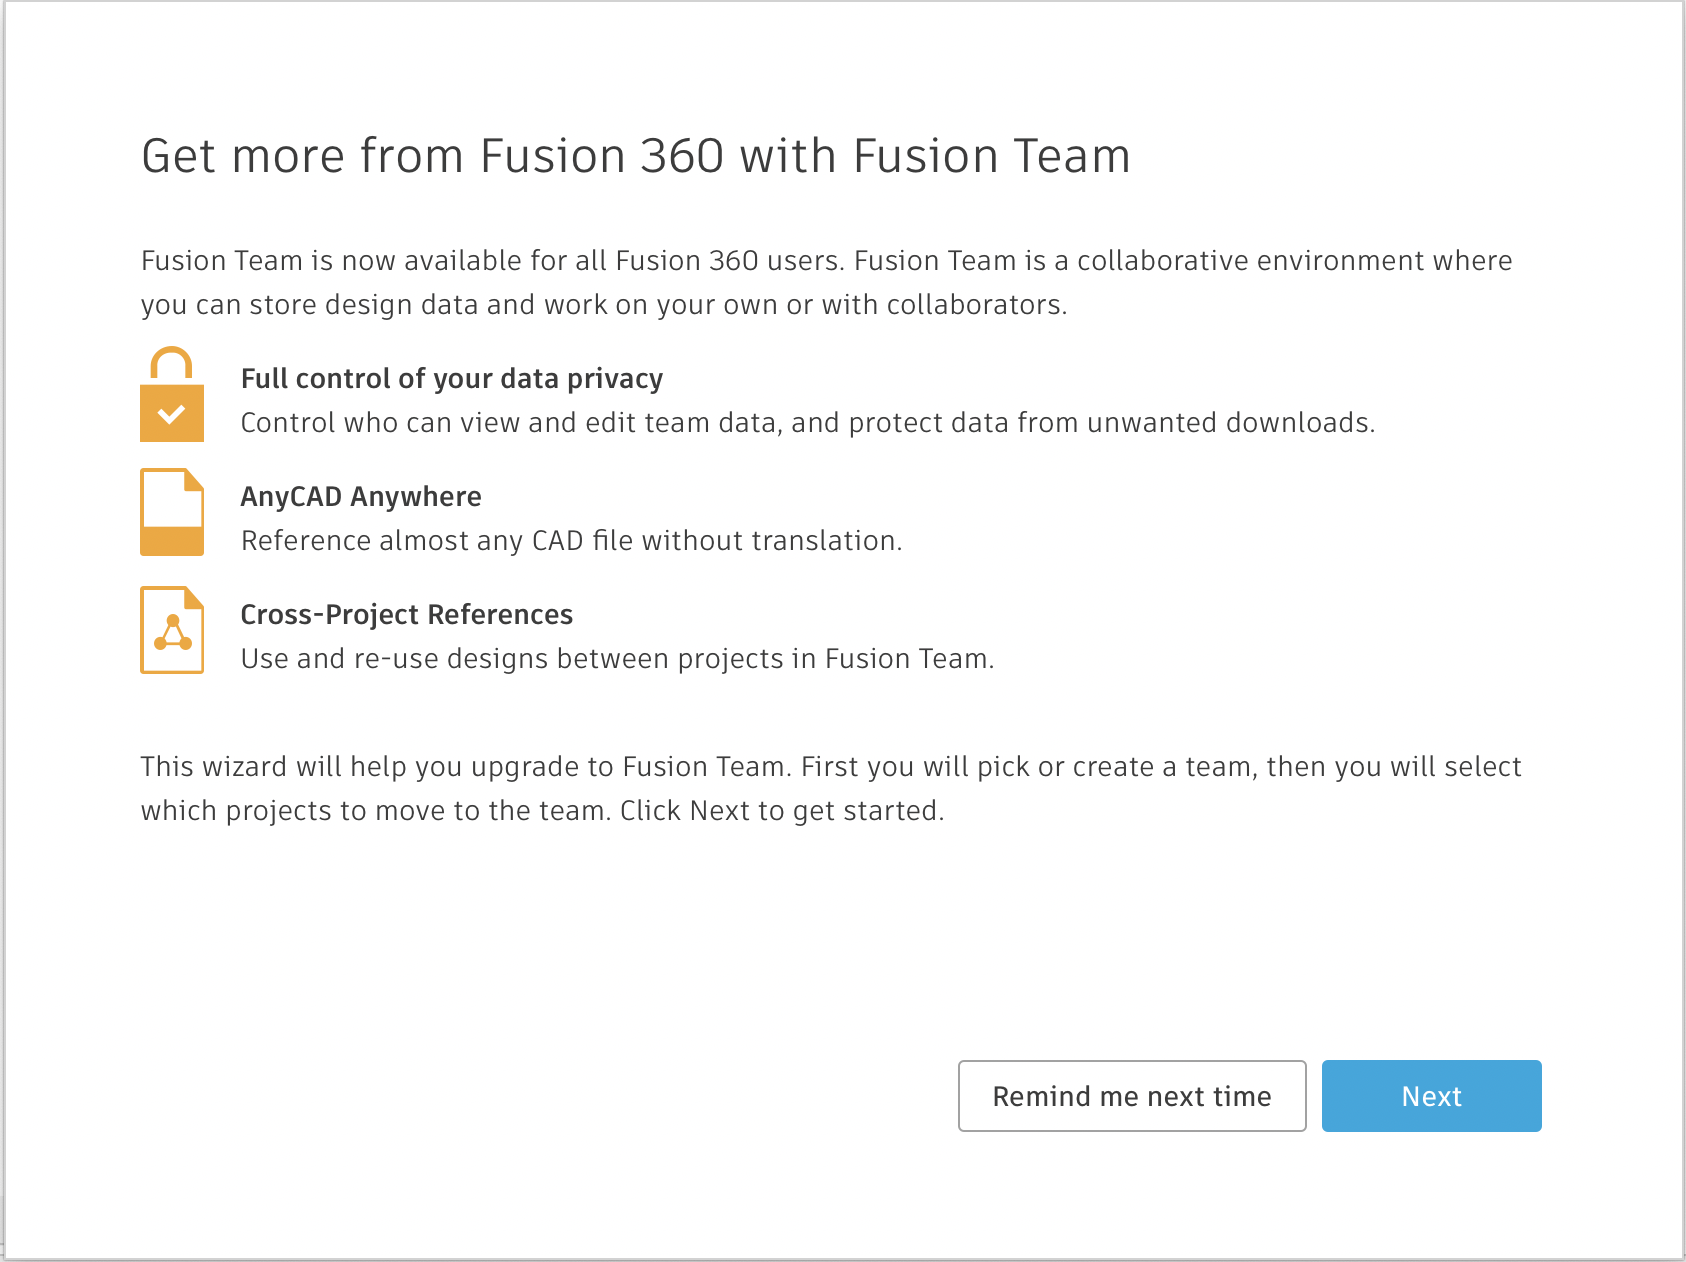Click the padlock data privacy icon
The height and width of the screenshot is (1262, 1686).
(172, 396)
